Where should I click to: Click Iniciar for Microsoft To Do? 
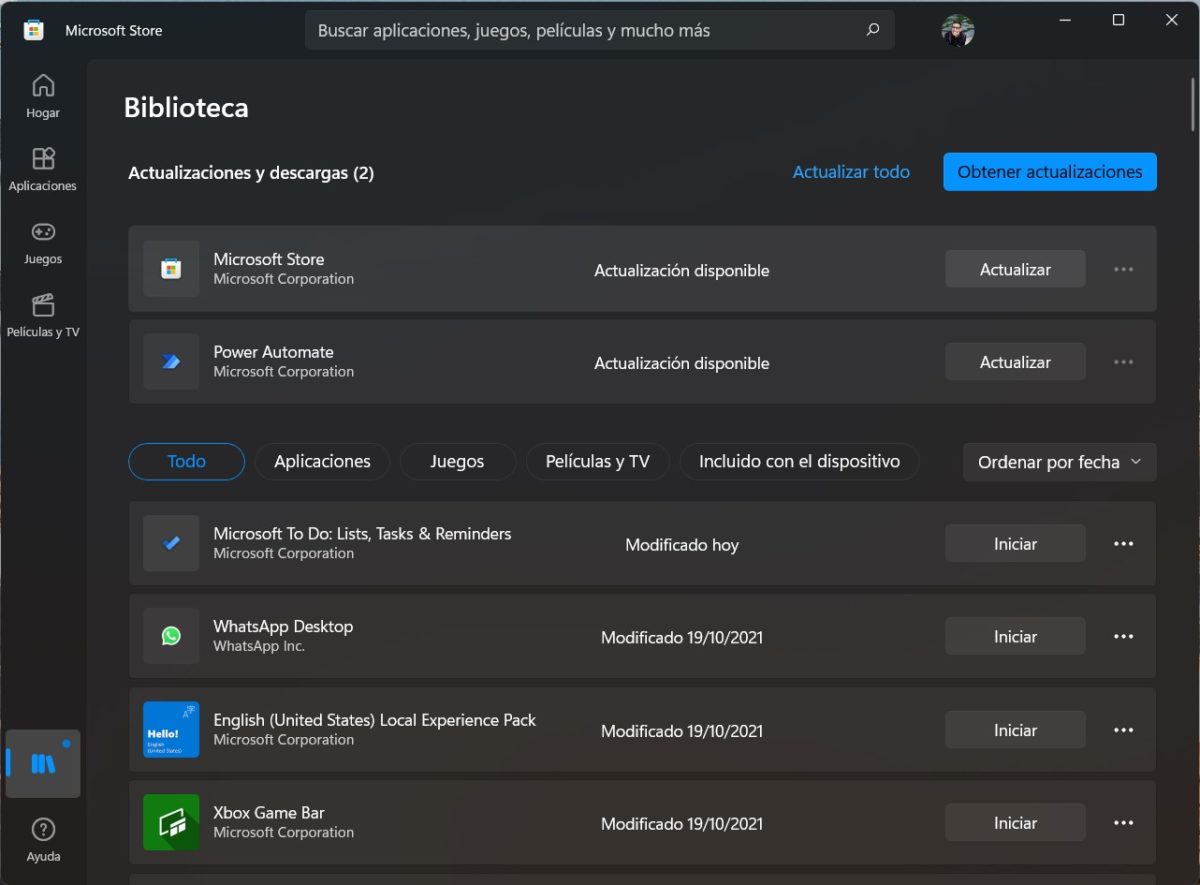tap(1015, 544)
